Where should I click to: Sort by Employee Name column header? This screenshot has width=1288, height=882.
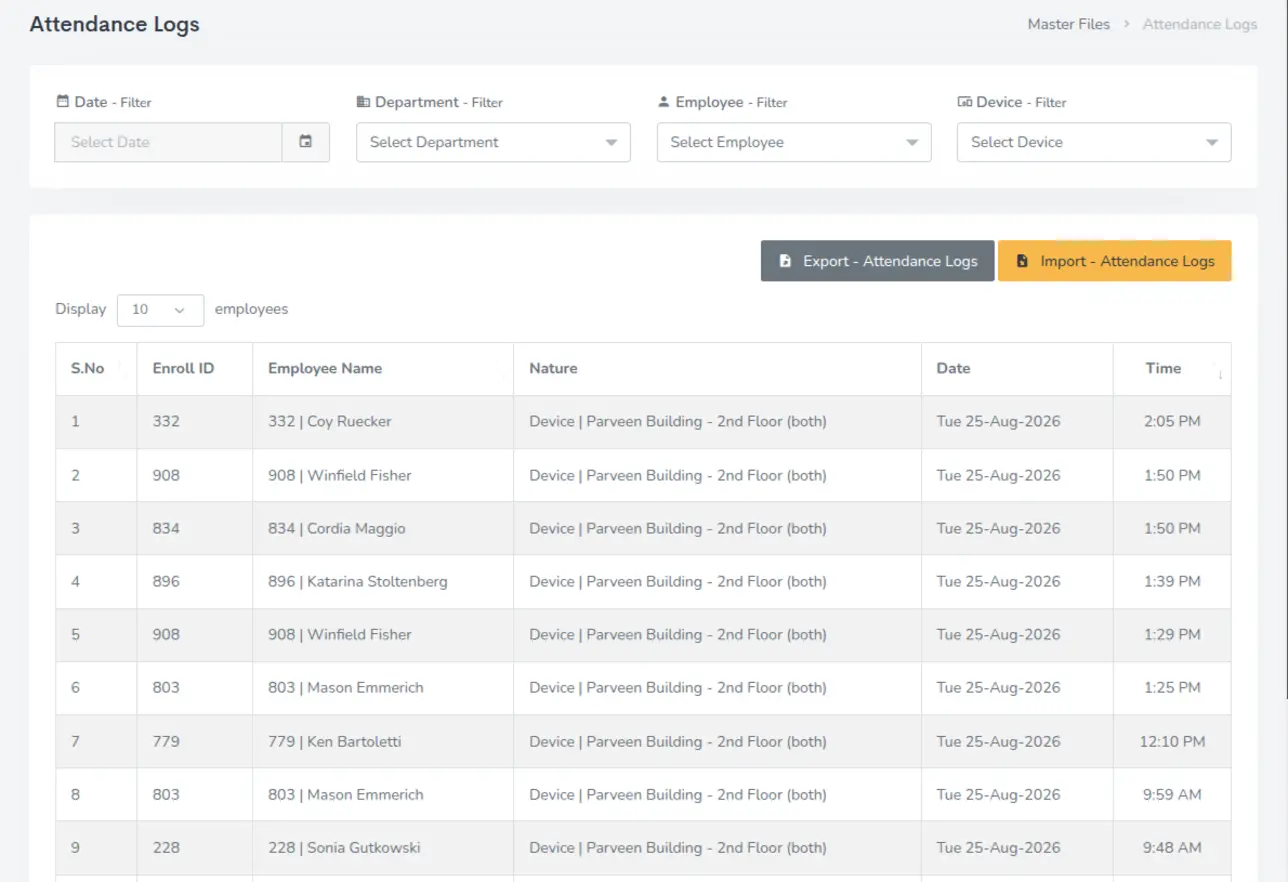click(x=383, y=369)
